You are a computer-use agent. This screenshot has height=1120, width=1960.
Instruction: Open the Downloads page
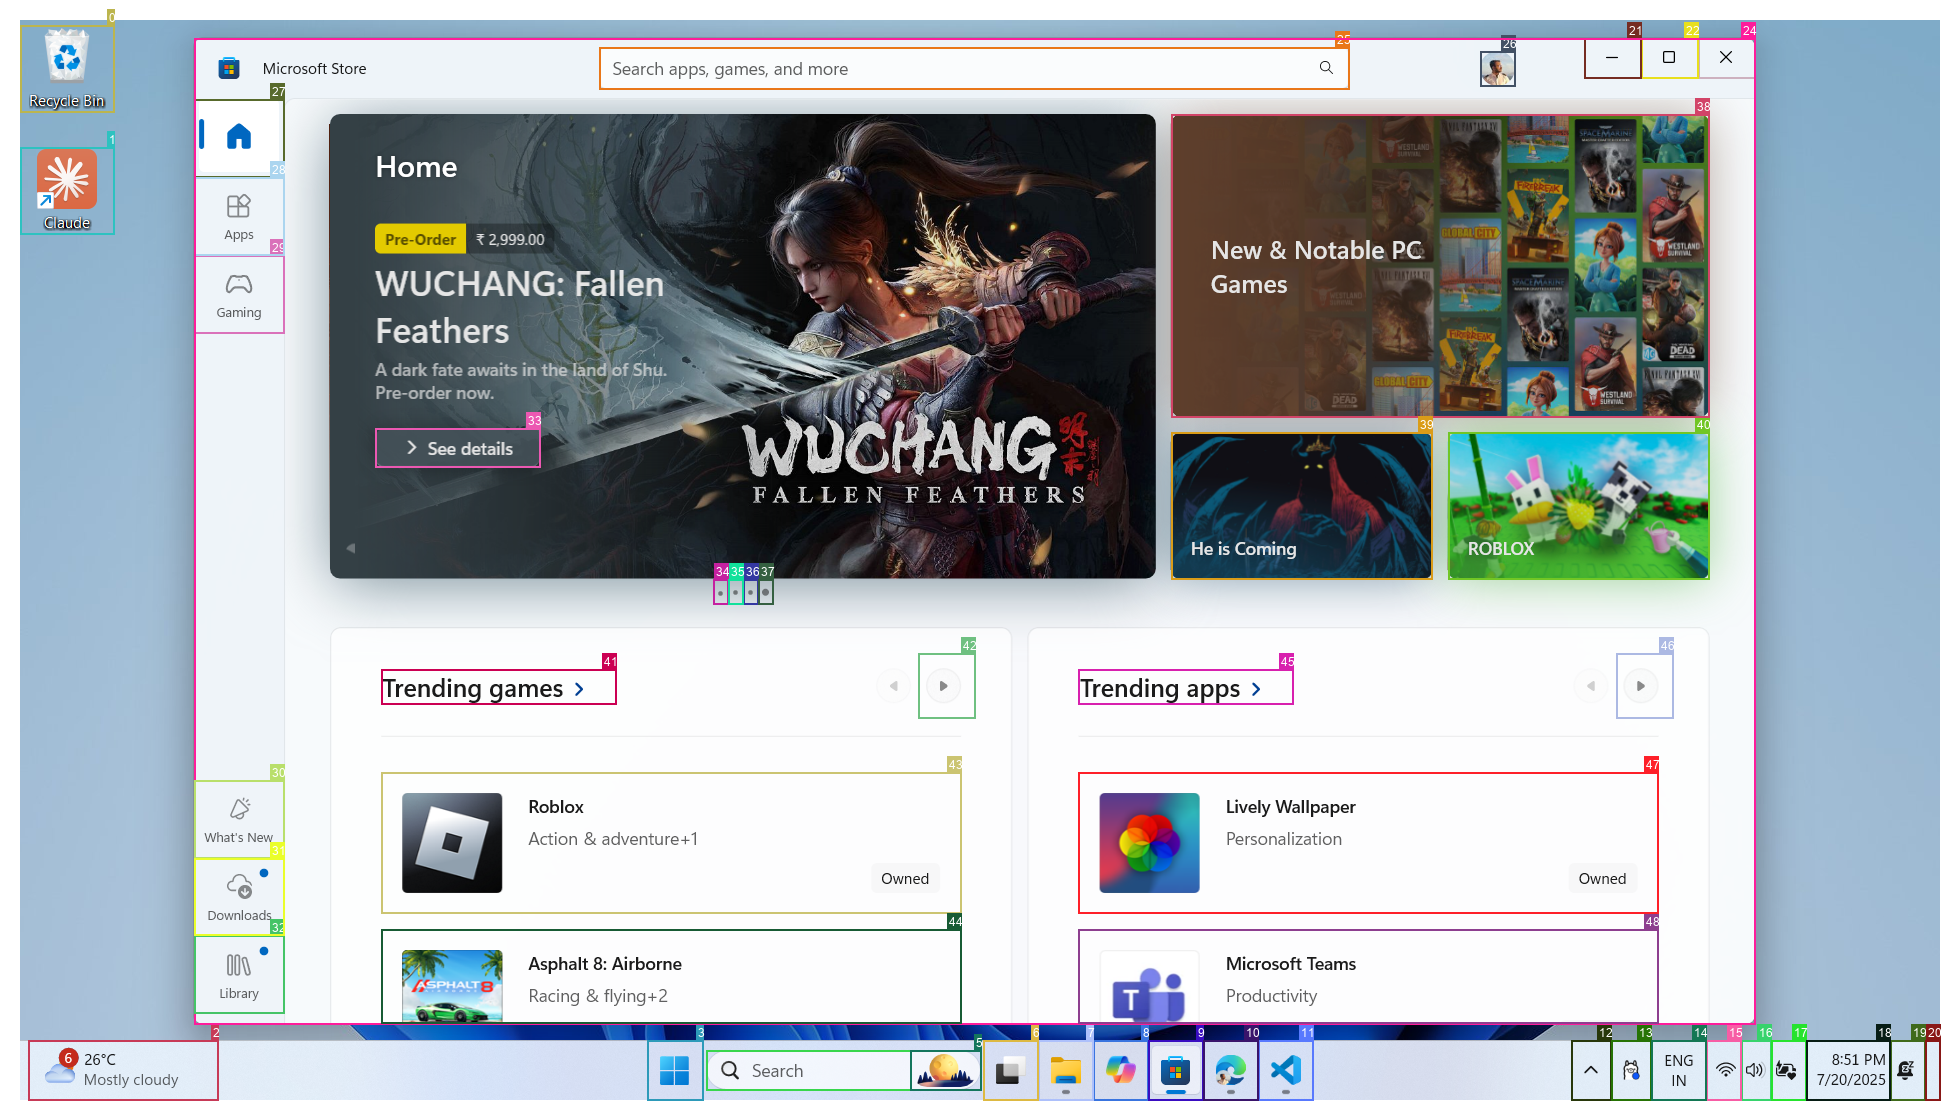pyautogui.click(x=239, y=897)
